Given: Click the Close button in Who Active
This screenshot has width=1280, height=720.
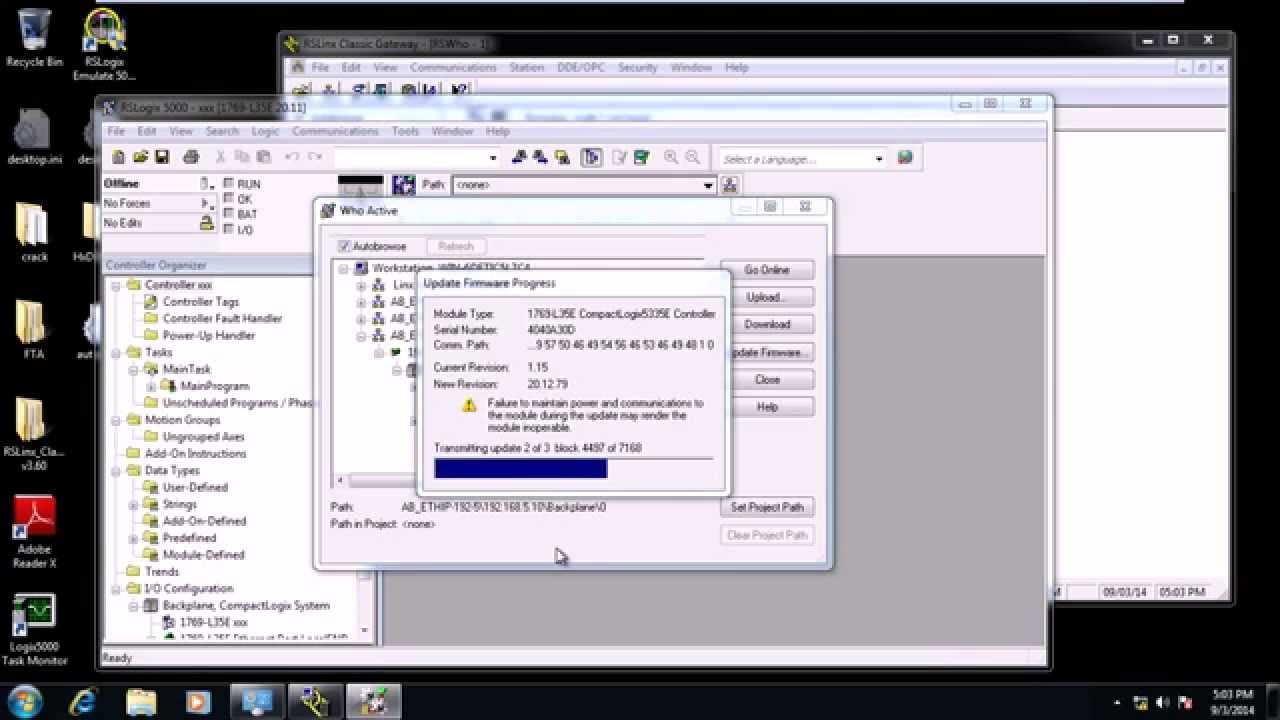Looking at the screenshot, I should [767, 379].
